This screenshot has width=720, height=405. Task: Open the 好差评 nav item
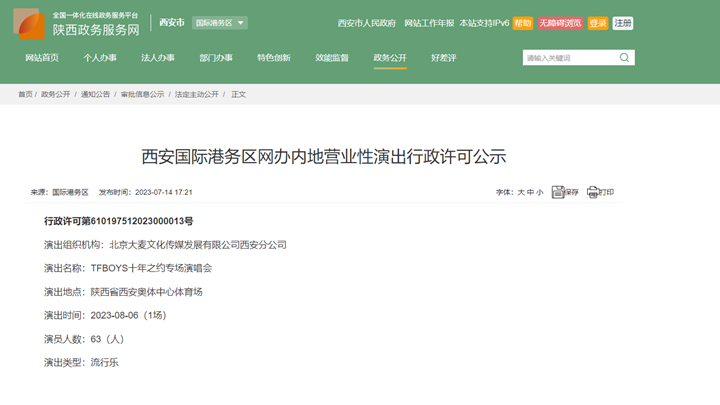[x=444, y=58]
